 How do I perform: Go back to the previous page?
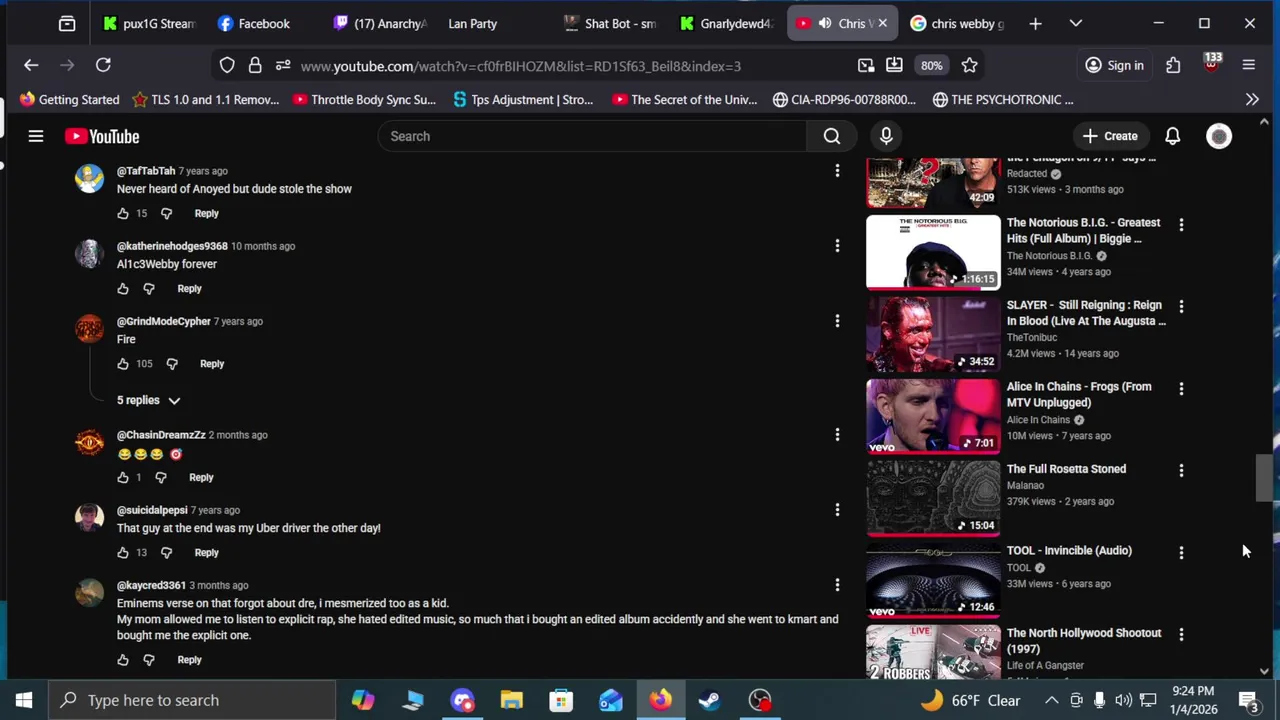31,65
